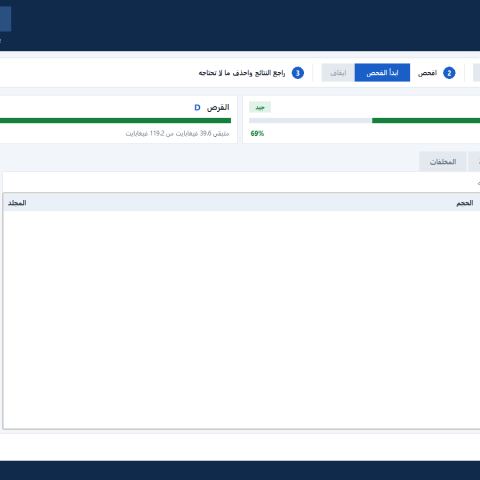Viewport: 480px width, 480px height.
Task: Select the step 2 number badge
Action: pyautogui.click(x=449, y=73)
